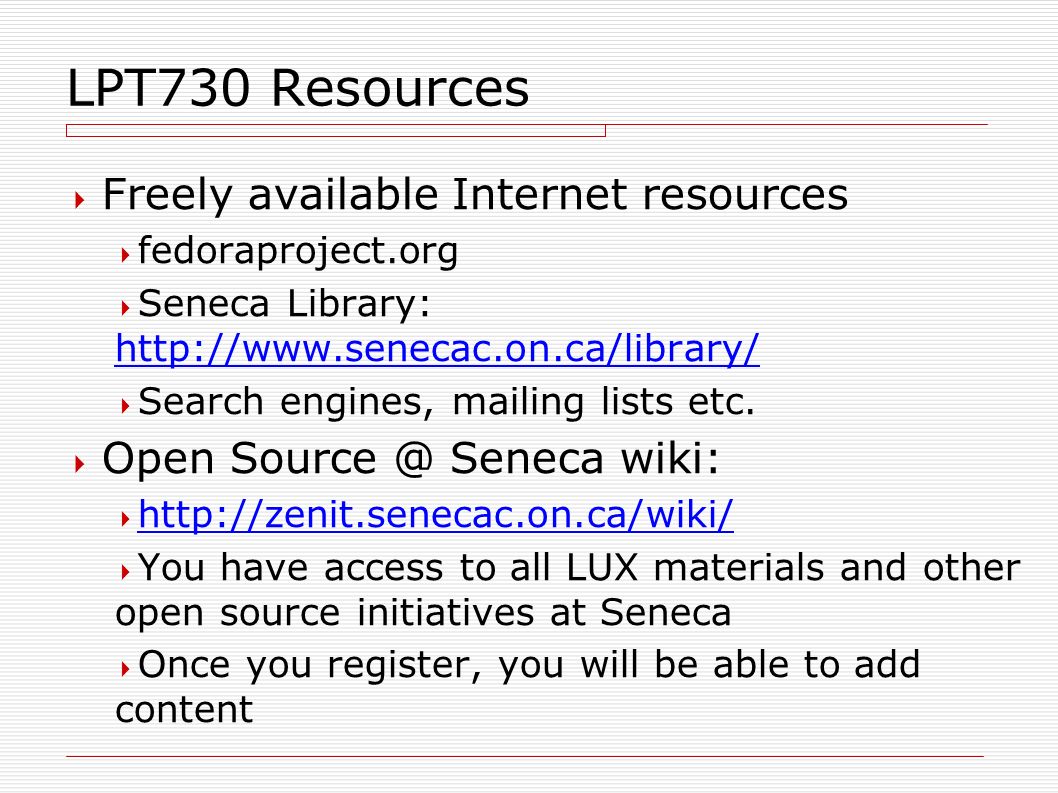The image size is (1058, 793).
Task: Click the LPT730 Resources slide title
Action: (298, 88)
